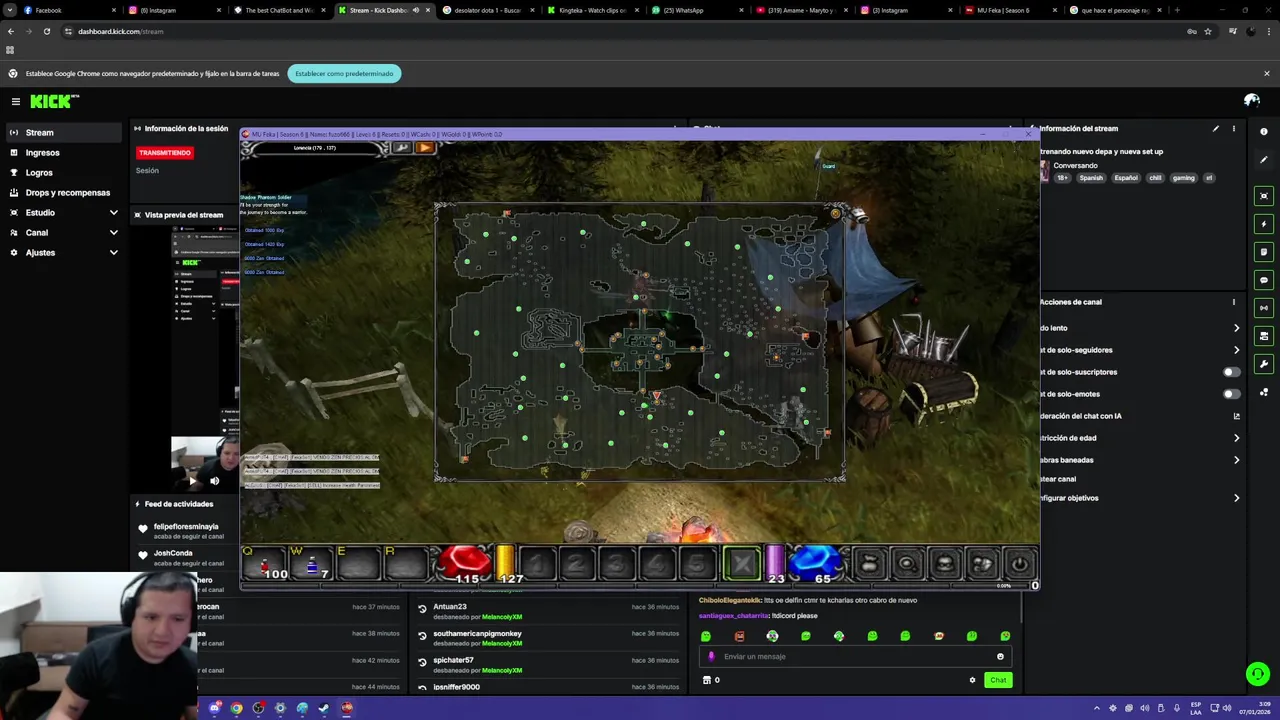Image resolution: width=1280 pixels, height=720 pixels.
Task: Click the W mana potion slot
Action: pos(311,565)
